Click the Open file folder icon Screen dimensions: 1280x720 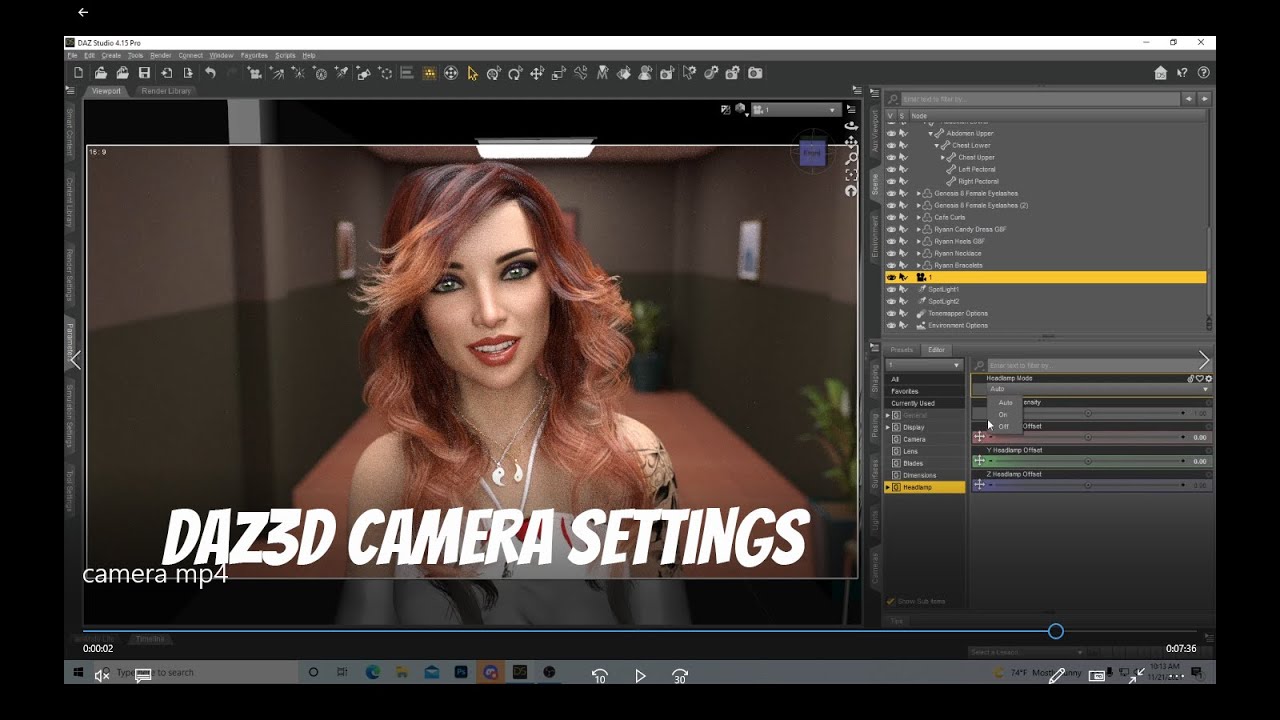click(x=100, y=73)
